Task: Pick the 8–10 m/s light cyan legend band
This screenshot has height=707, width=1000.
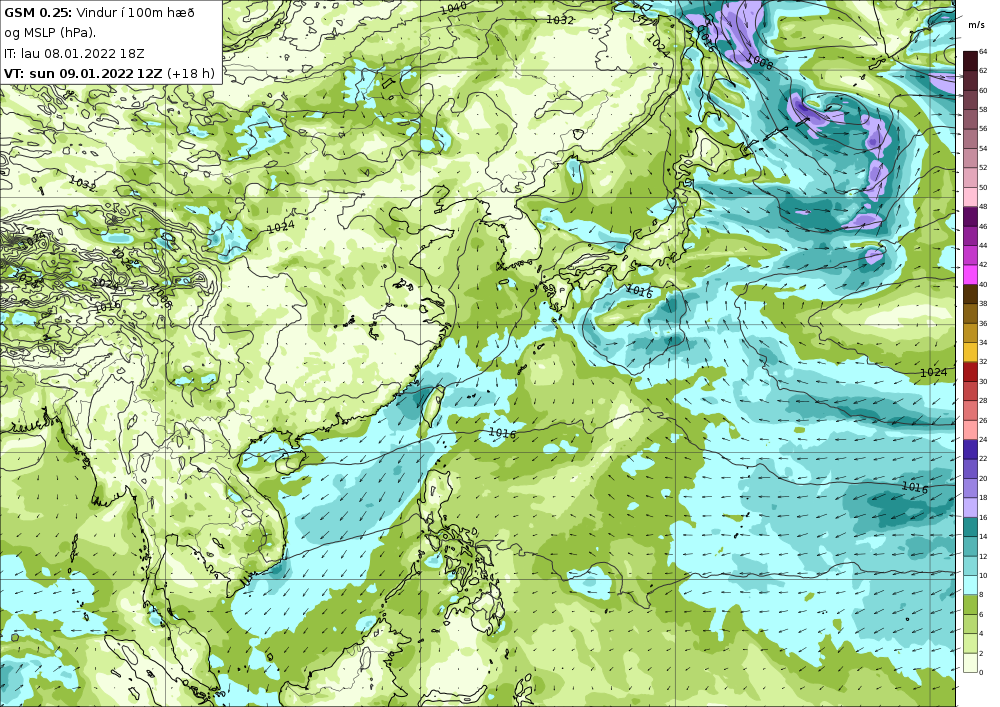Action: tap(970, 585)
